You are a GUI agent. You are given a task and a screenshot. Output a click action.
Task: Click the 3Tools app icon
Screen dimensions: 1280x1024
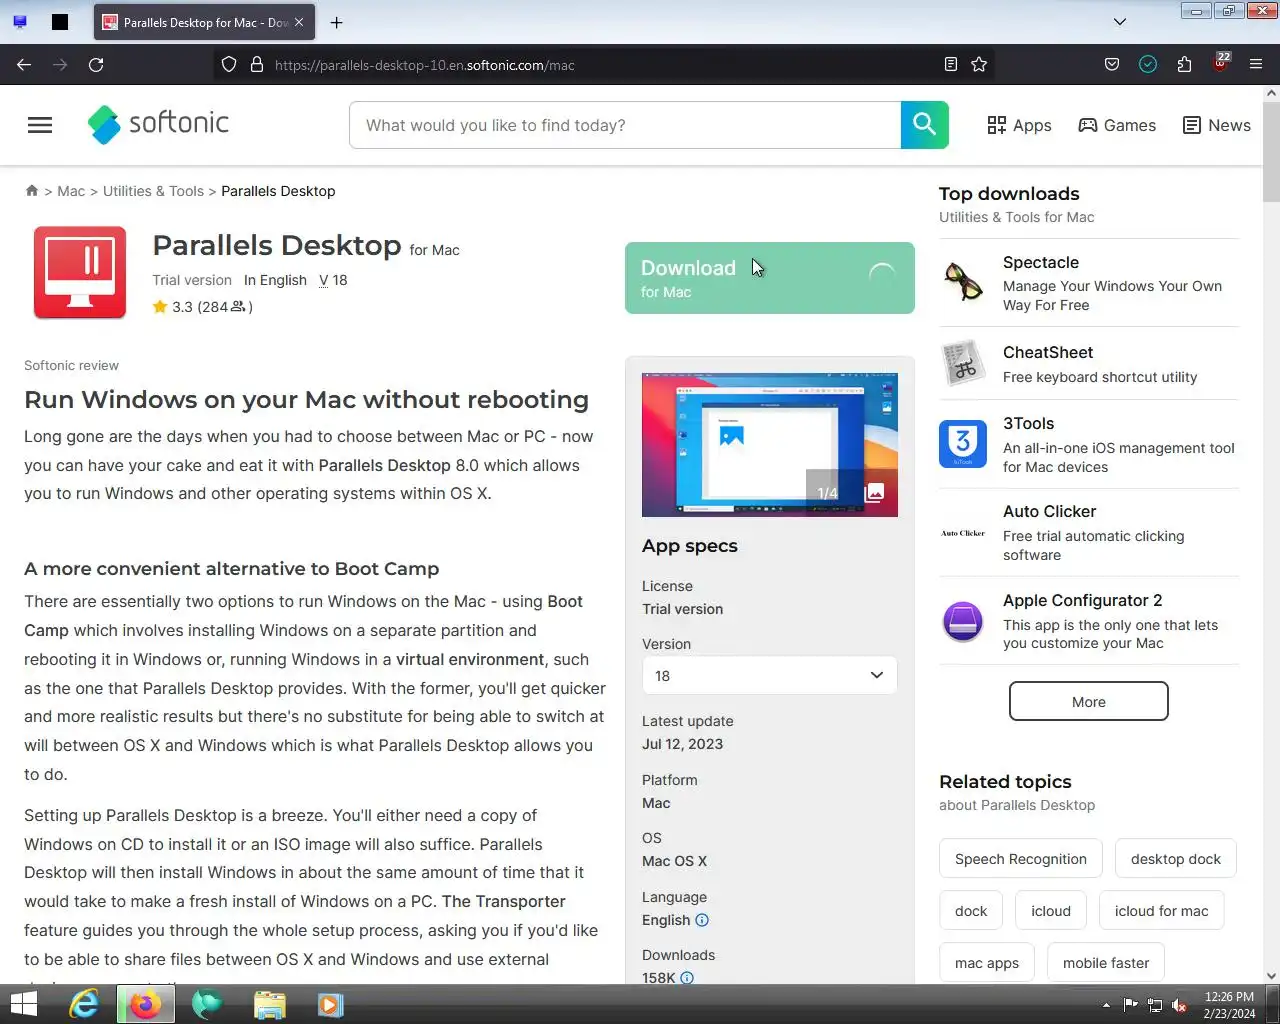pos(963,444)
